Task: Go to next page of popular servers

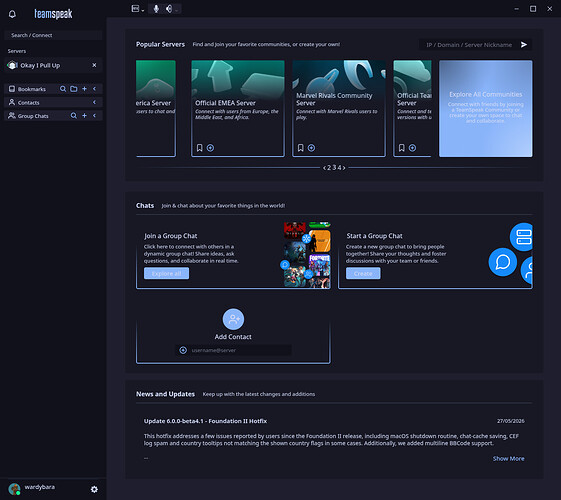Action: pos(344,168)
